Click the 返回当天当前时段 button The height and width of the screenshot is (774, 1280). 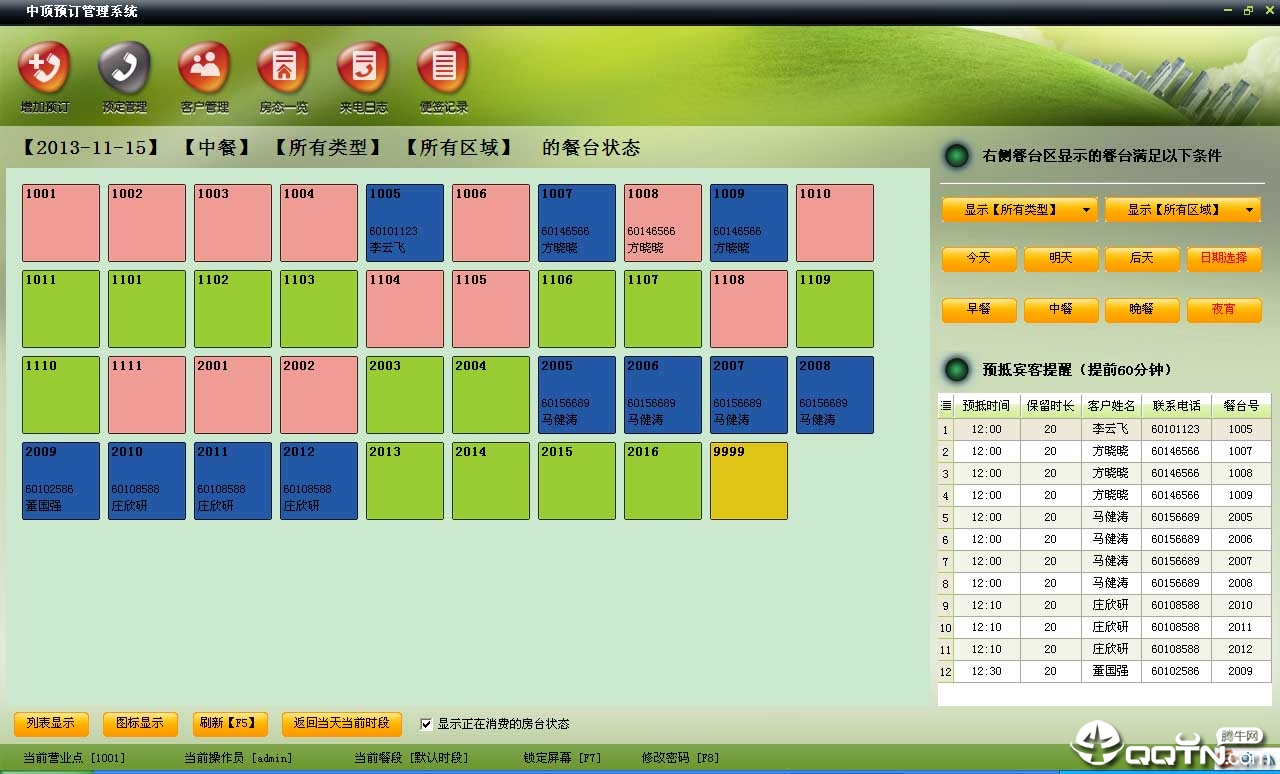pyautogui.click(x=341, y=723)
